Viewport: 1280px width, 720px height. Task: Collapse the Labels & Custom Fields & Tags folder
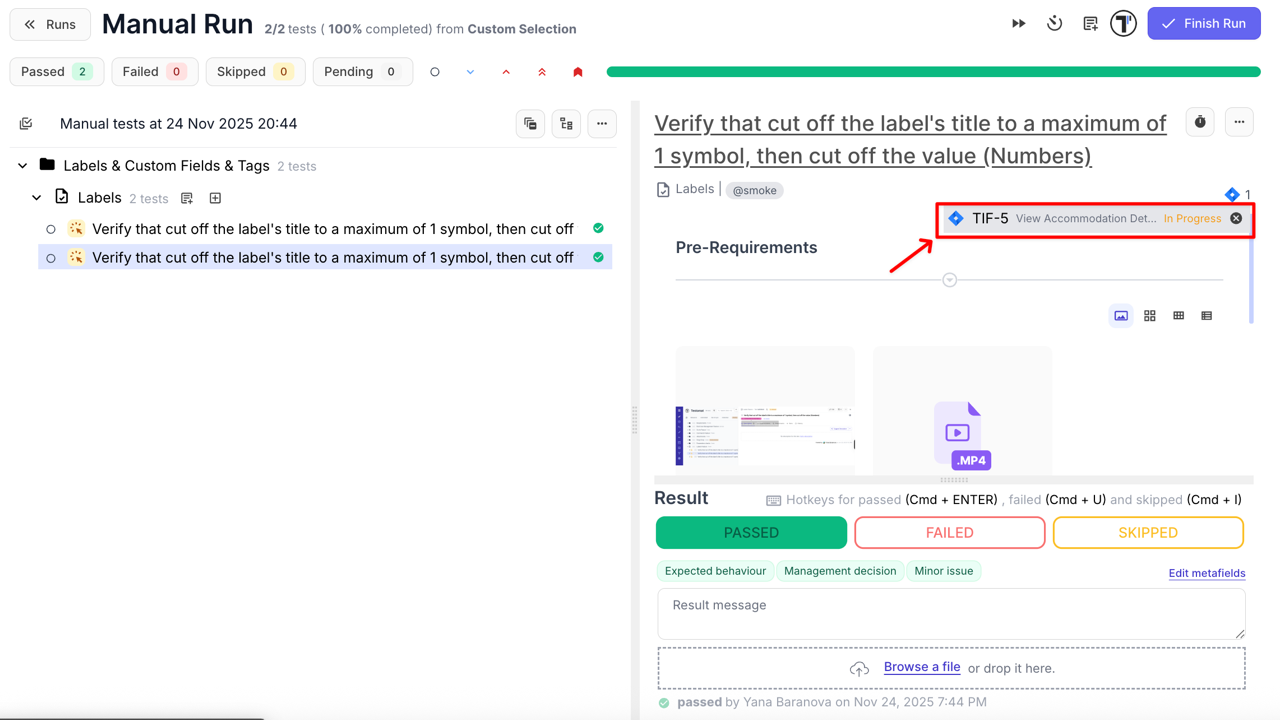pyautogui.click(x=22, y=165)
